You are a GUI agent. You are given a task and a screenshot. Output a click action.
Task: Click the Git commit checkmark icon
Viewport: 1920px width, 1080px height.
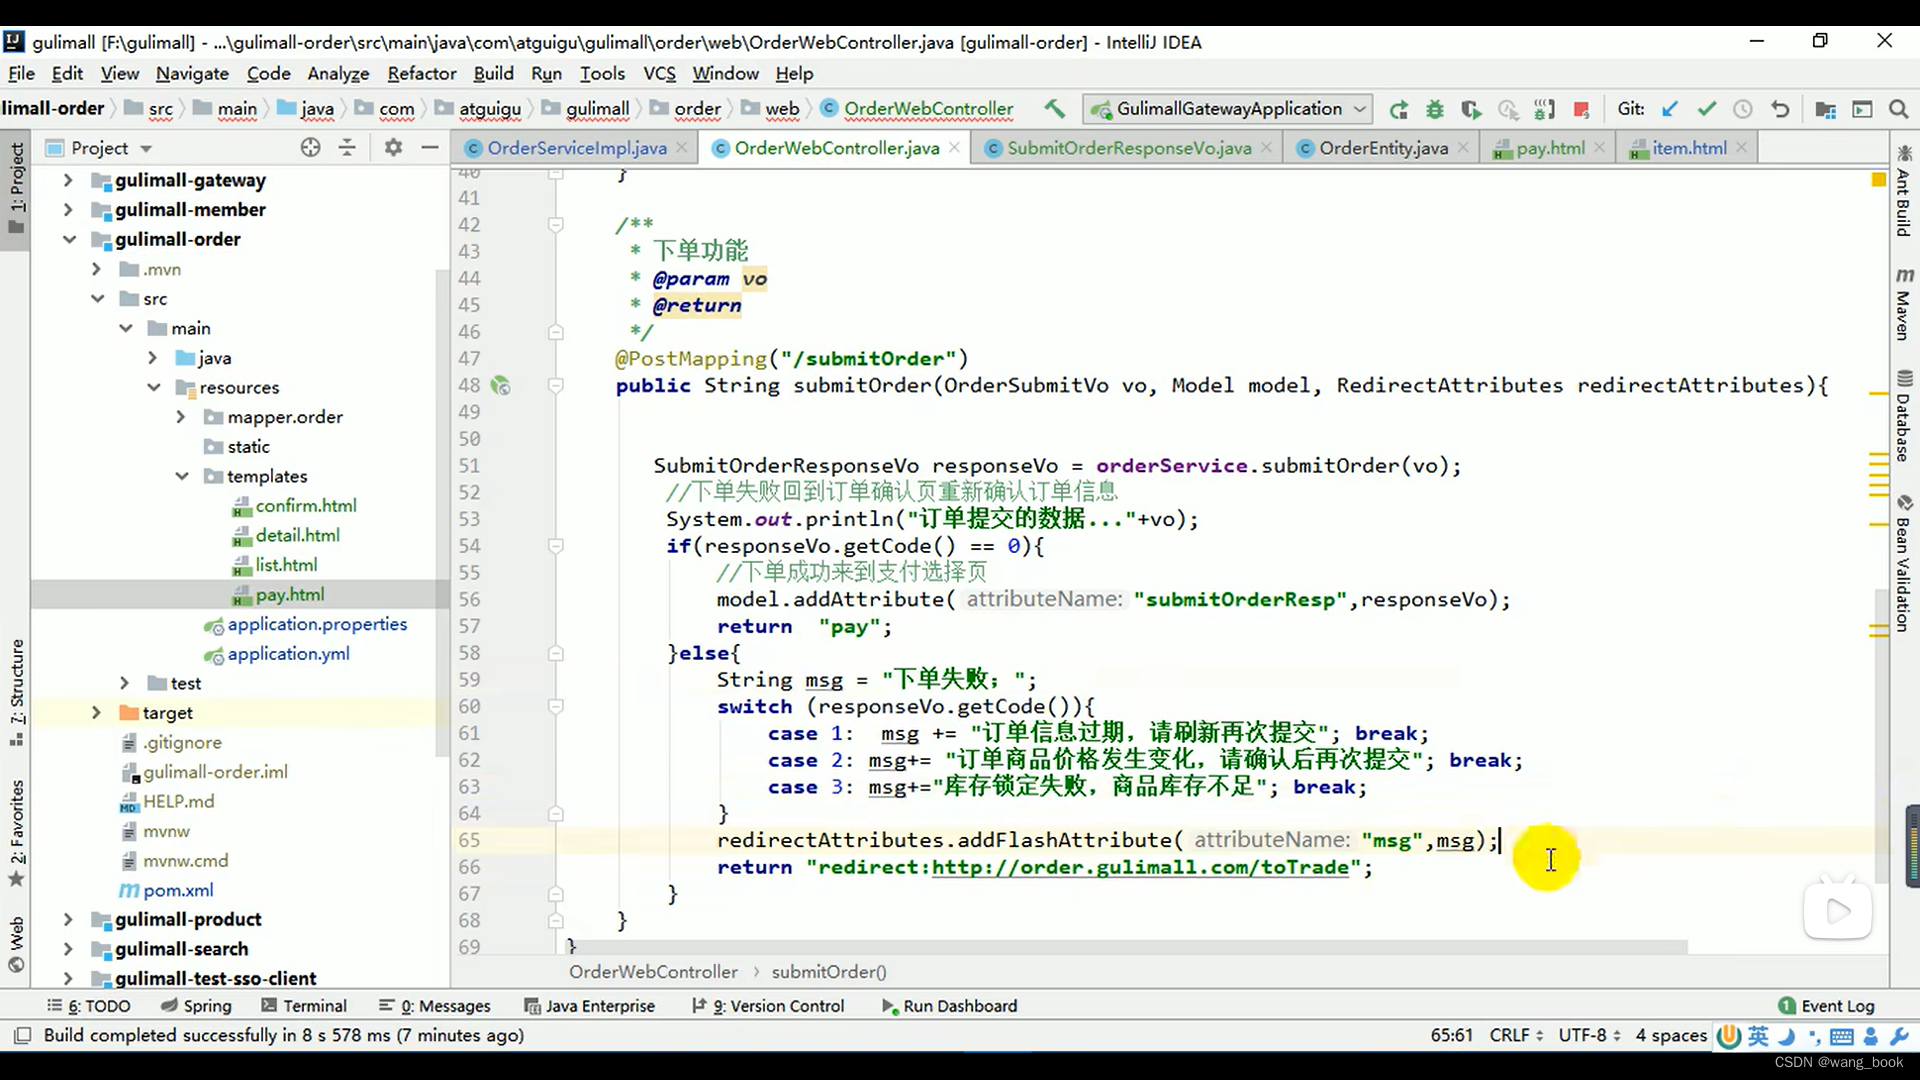[1706, 109]
